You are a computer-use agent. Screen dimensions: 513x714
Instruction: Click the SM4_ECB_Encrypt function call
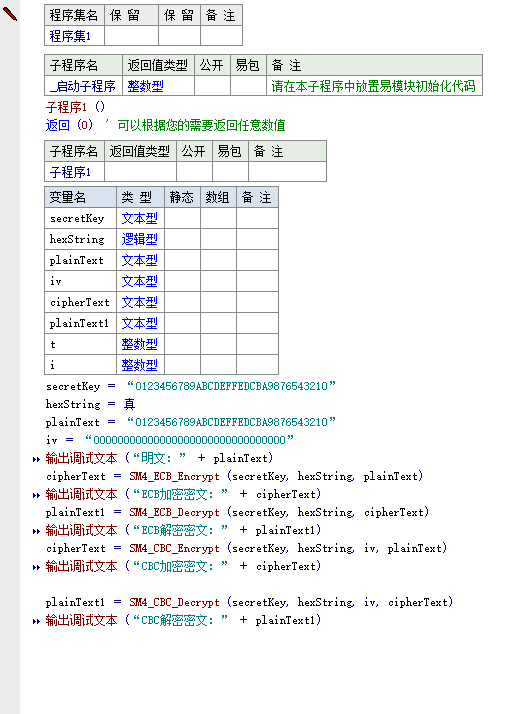pos(174,476)
